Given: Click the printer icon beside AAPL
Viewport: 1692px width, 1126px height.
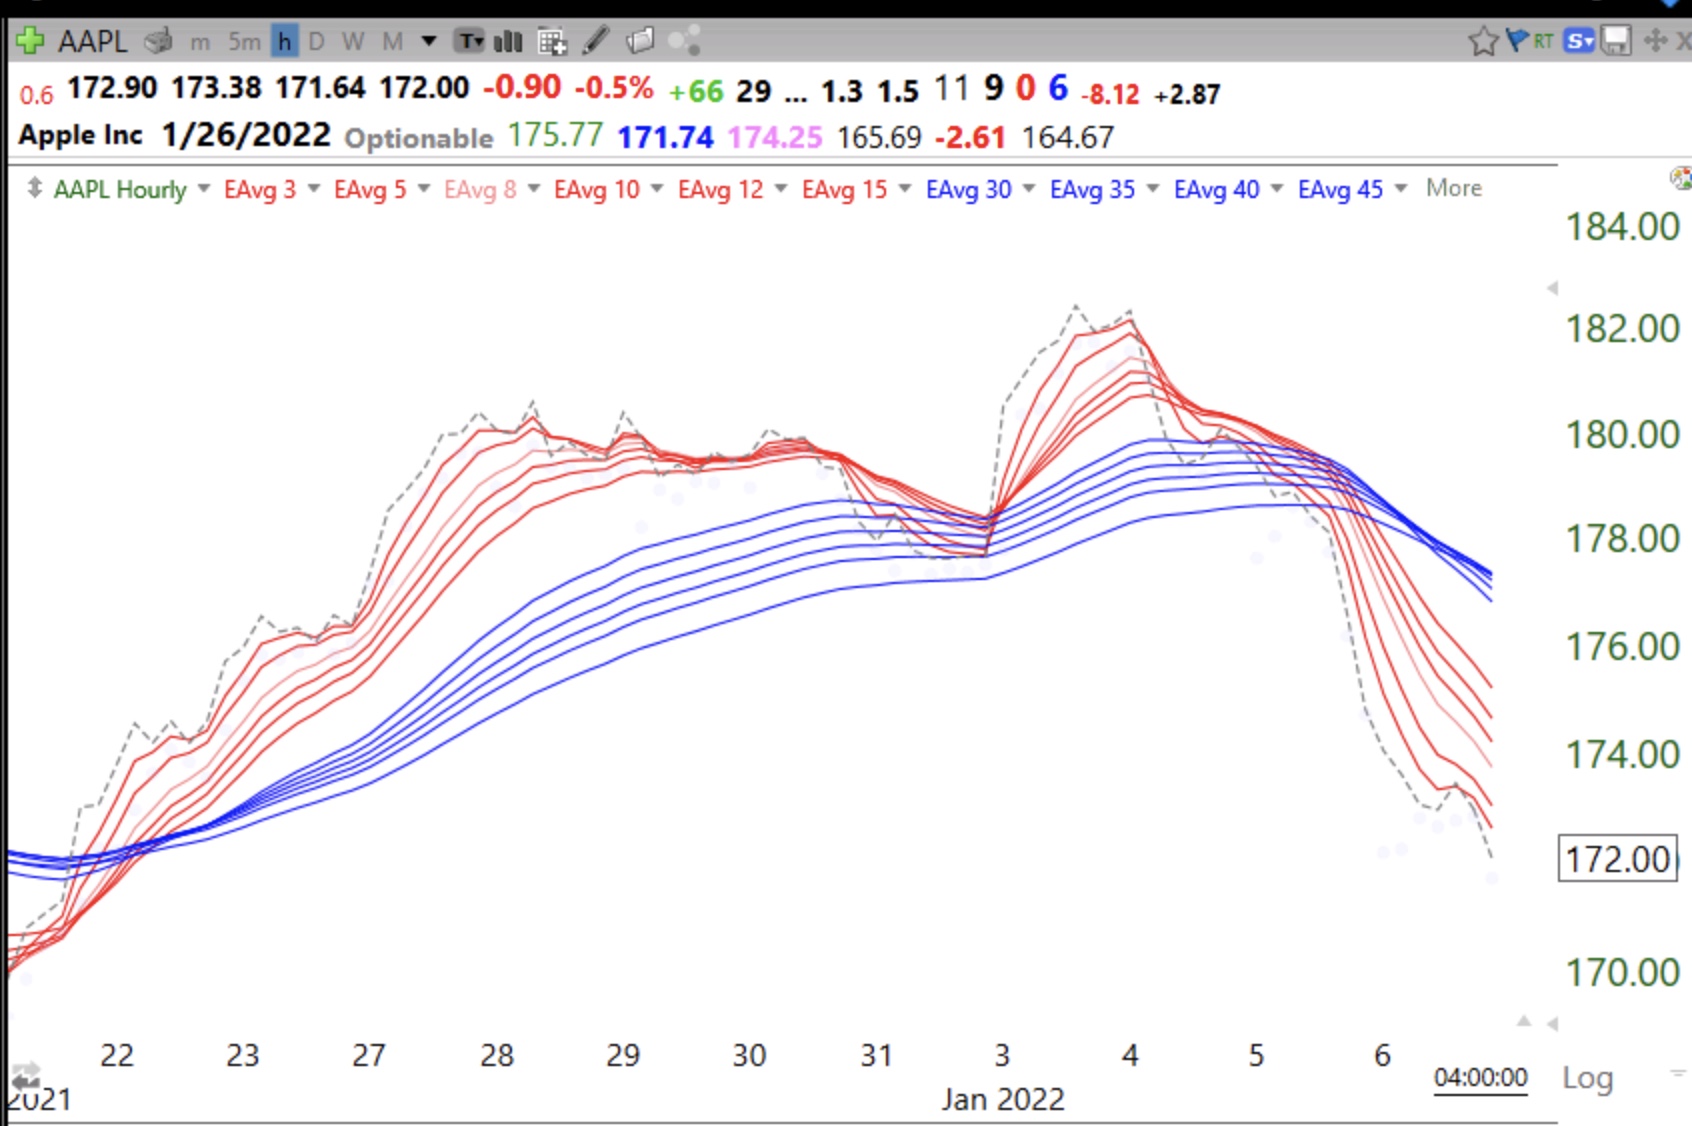Looking at the screenshot, I should tap(158, 41).
